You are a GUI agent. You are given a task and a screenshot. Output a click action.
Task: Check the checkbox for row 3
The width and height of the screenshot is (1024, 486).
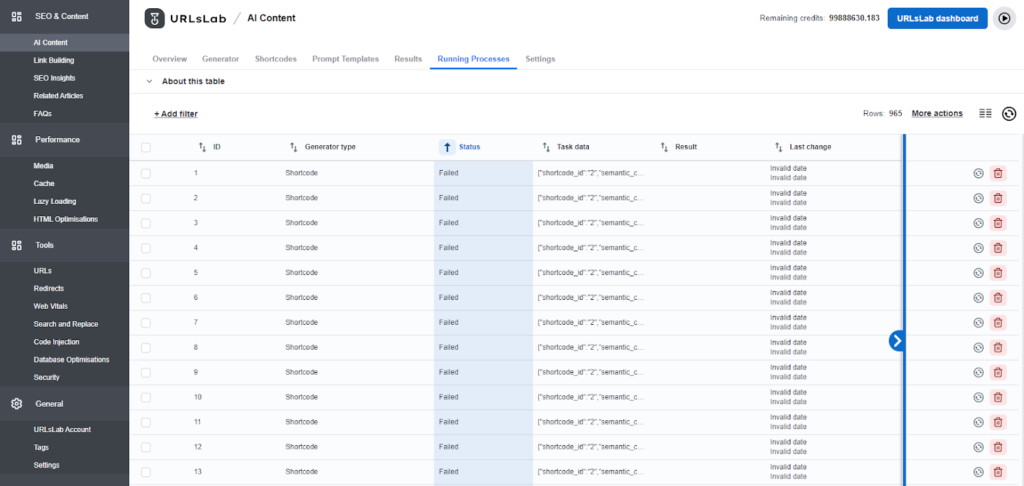(x=146, y=223)
